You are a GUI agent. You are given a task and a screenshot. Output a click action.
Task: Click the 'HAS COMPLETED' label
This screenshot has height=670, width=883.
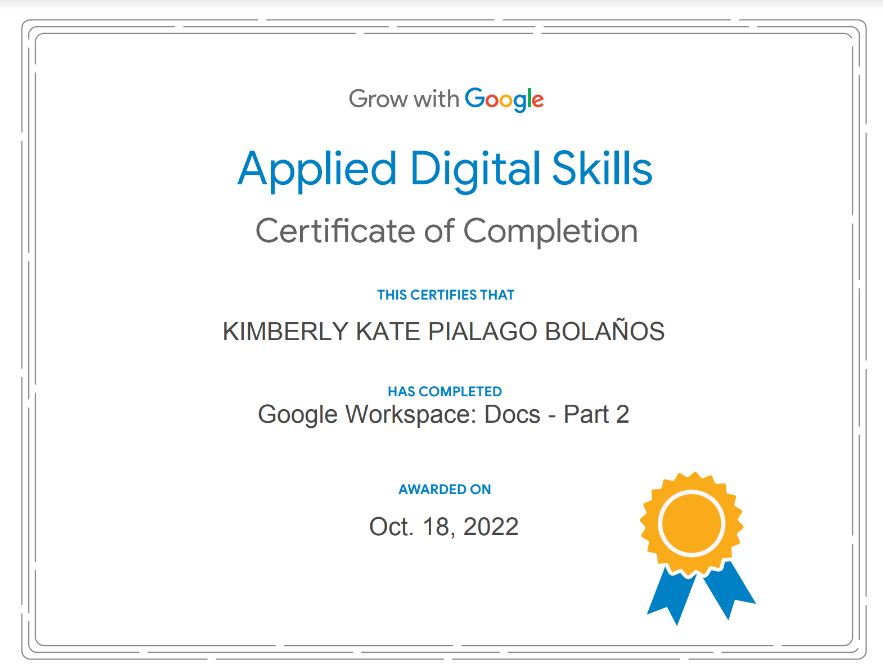tap(445, 391)
